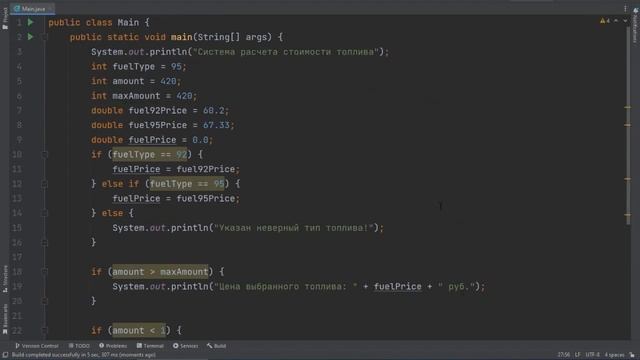This screenshot has height=360, width=640.
Task: Jump to previous highlighted error with up arrow
Action: 616,20
